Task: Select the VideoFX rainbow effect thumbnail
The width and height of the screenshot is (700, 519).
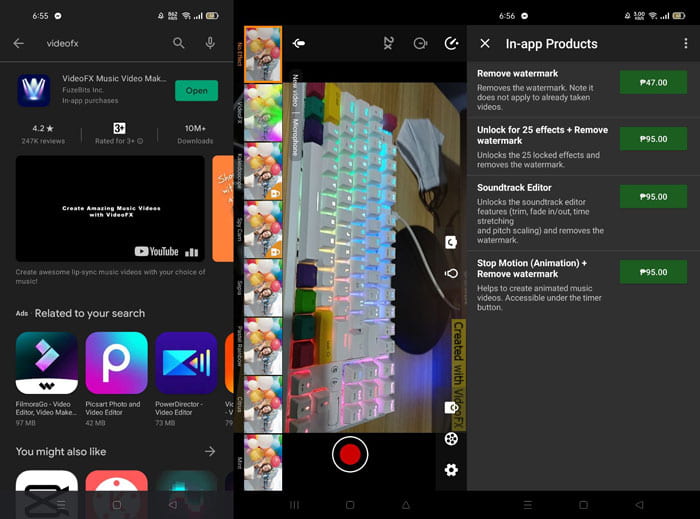Action: tap(263, 113)
